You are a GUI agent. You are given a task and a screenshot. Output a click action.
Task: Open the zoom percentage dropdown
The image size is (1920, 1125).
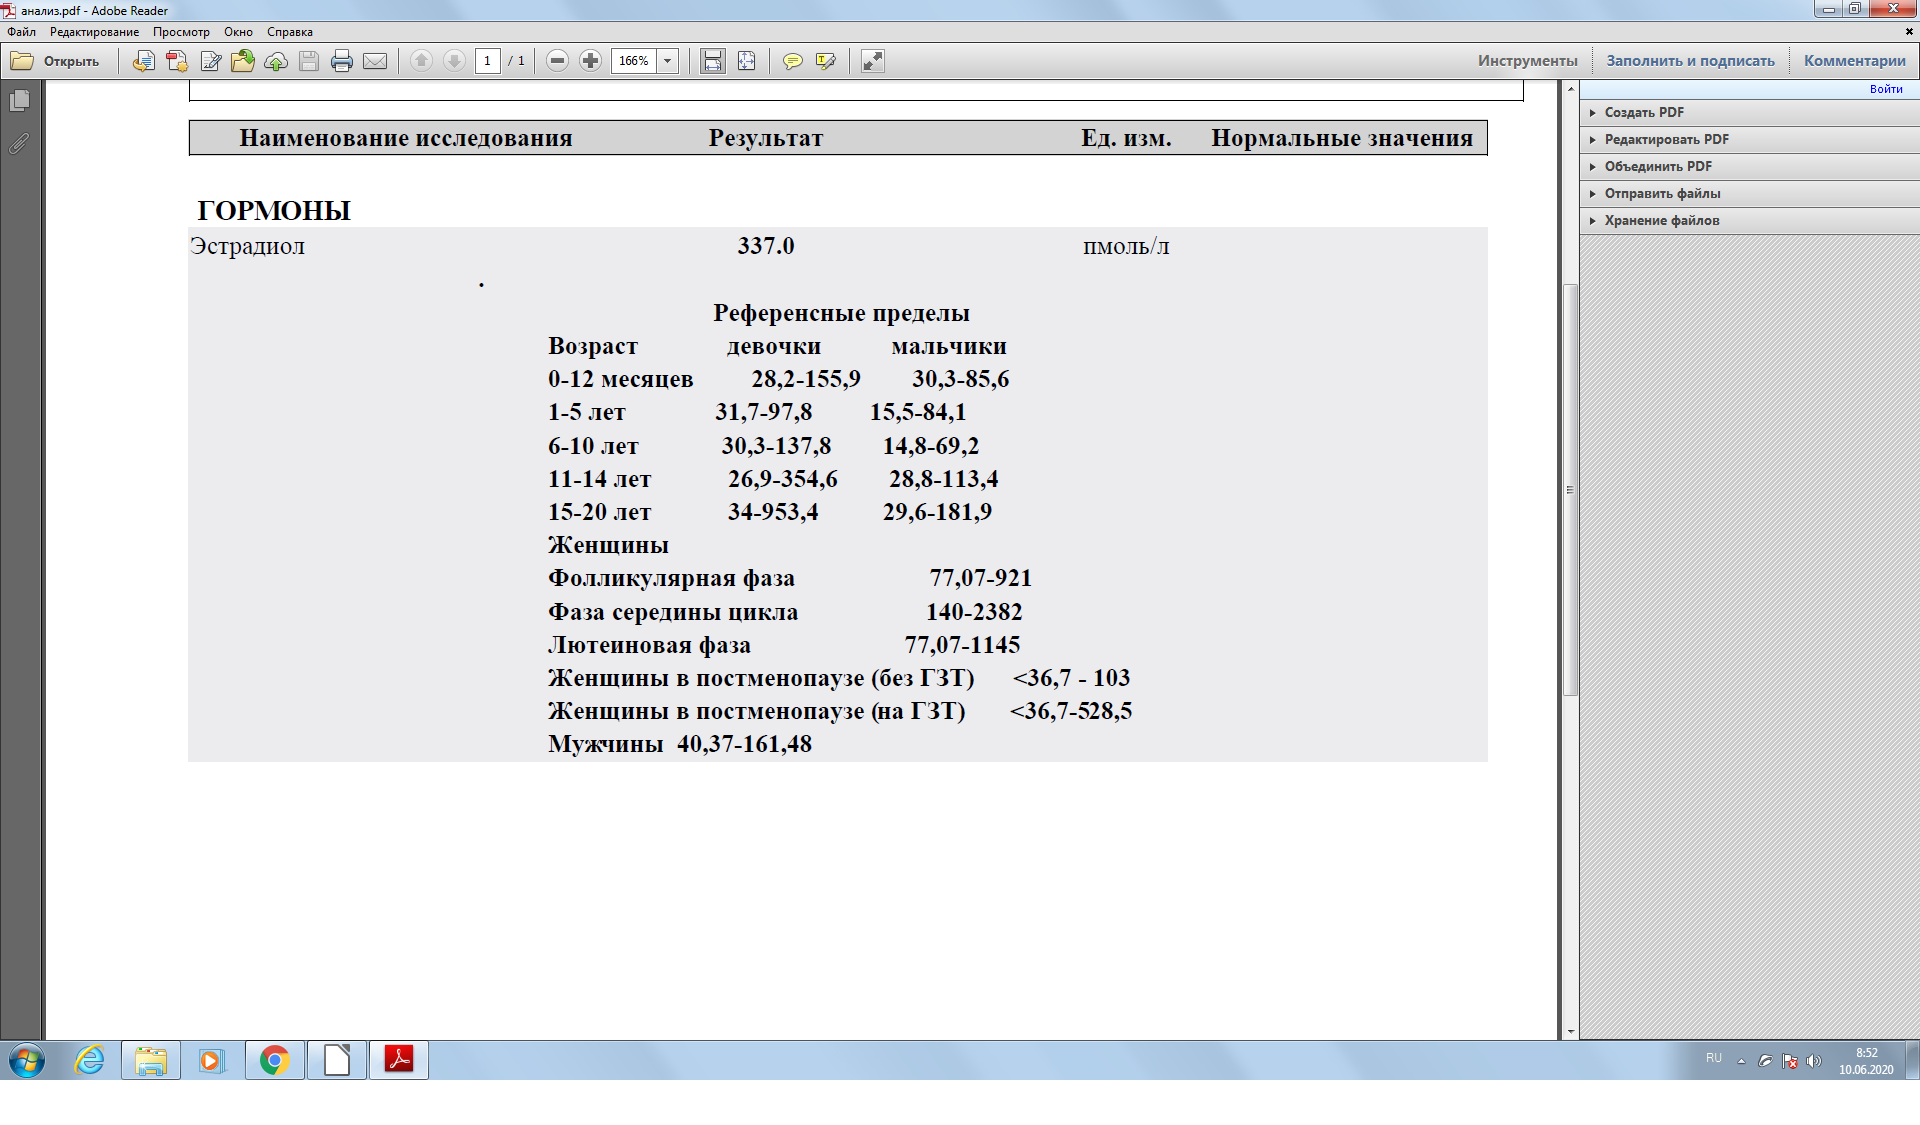click(x=668, y=61)
